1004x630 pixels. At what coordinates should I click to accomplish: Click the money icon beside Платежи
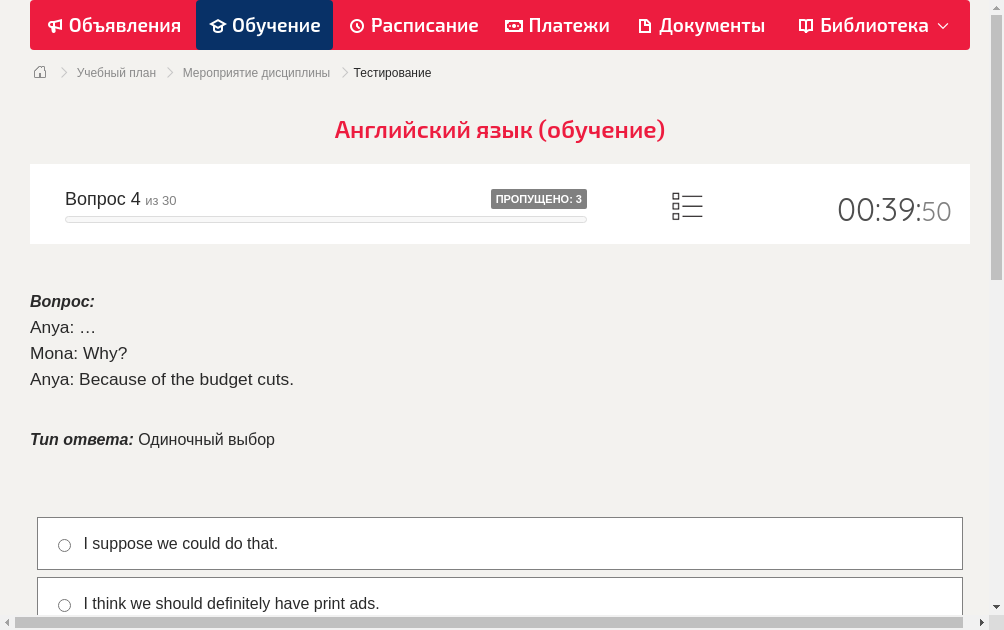click(x=514, y=26)
